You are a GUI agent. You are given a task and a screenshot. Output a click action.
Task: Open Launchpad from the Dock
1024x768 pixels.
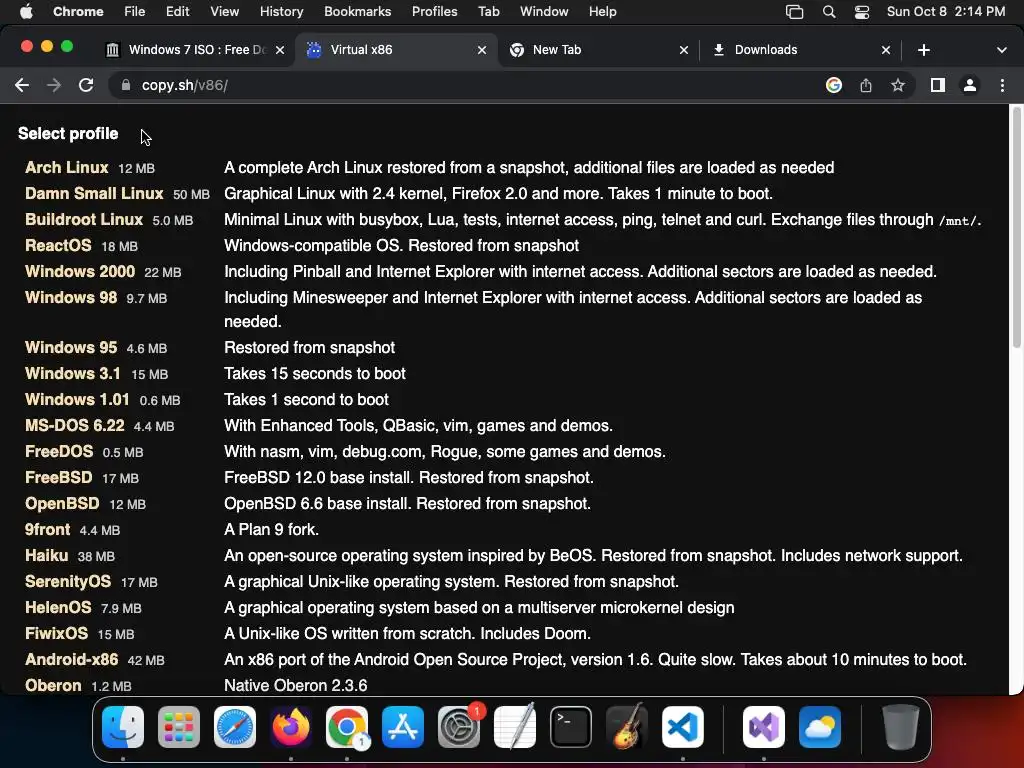pos(179,727)
